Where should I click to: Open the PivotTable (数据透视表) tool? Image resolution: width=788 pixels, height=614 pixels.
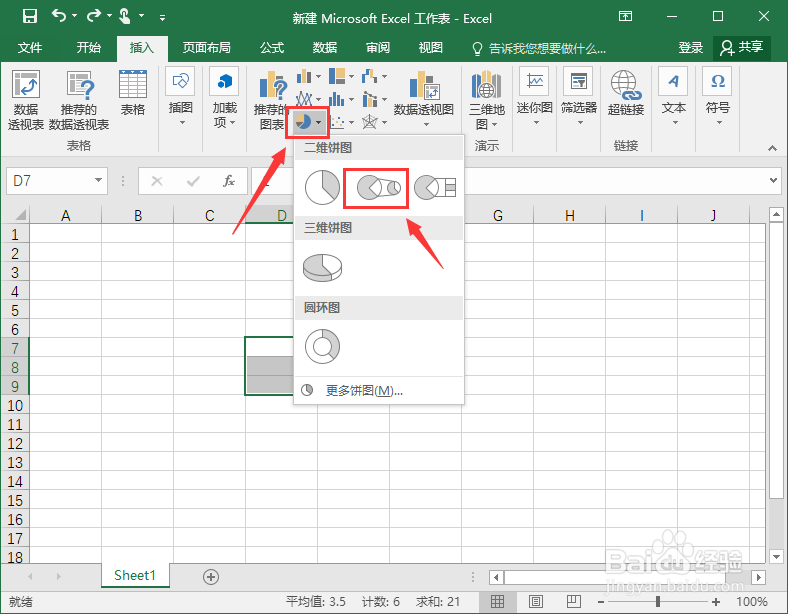pyautogui.click(x=26, y=100)
